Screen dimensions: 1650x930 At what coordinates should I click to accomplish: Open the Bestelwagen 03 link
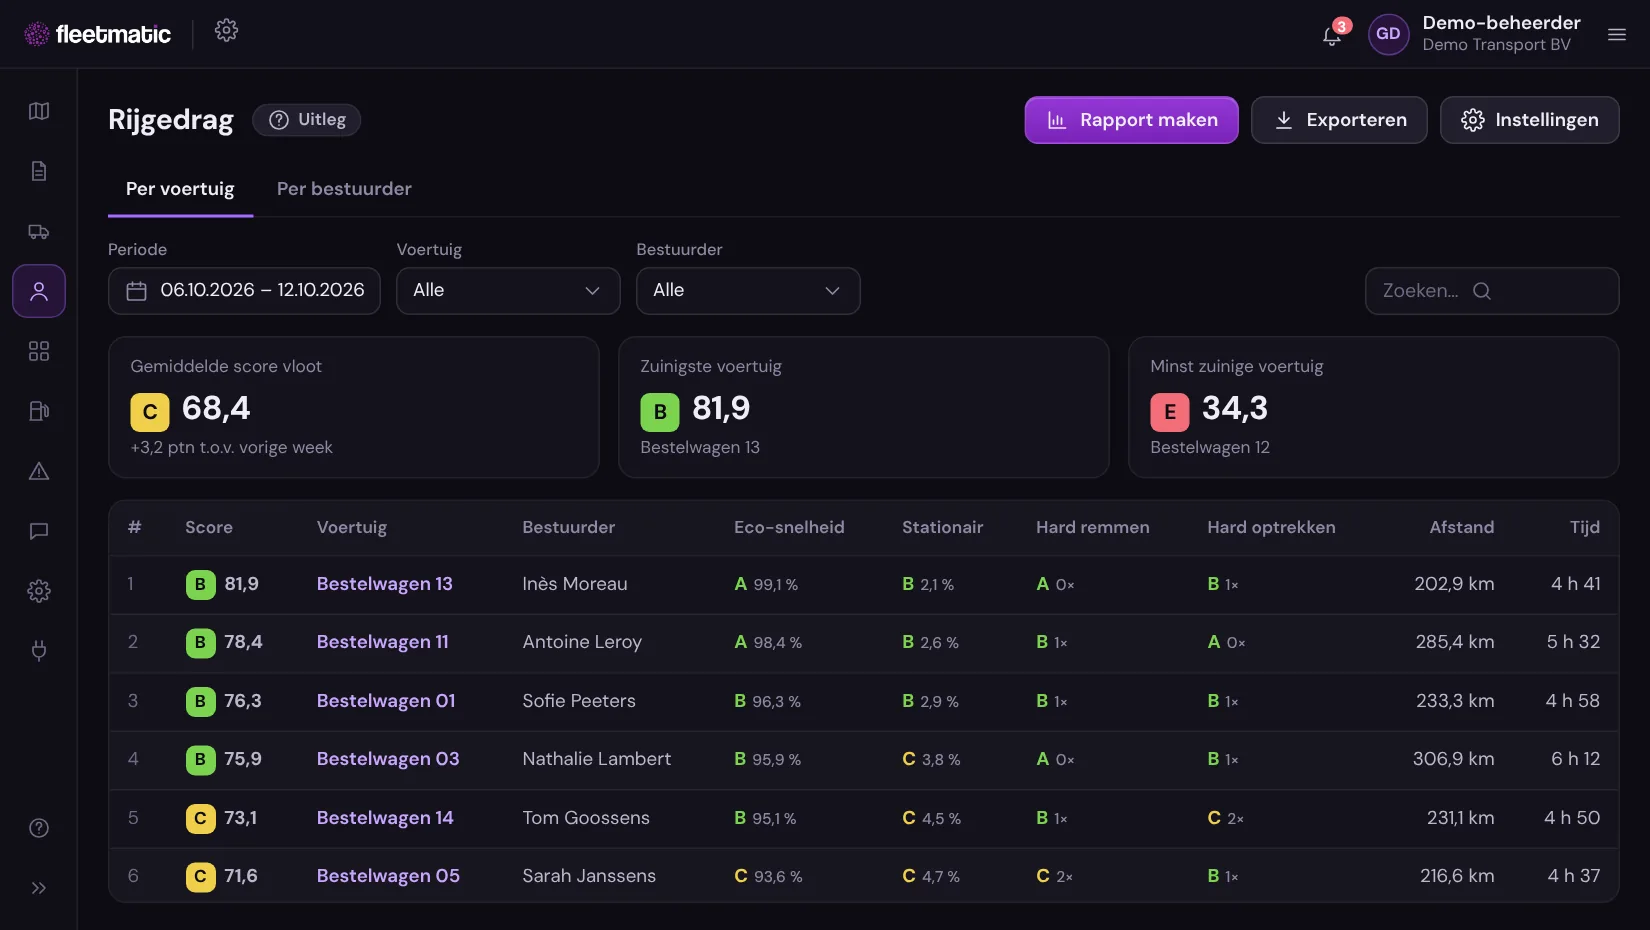388,759
